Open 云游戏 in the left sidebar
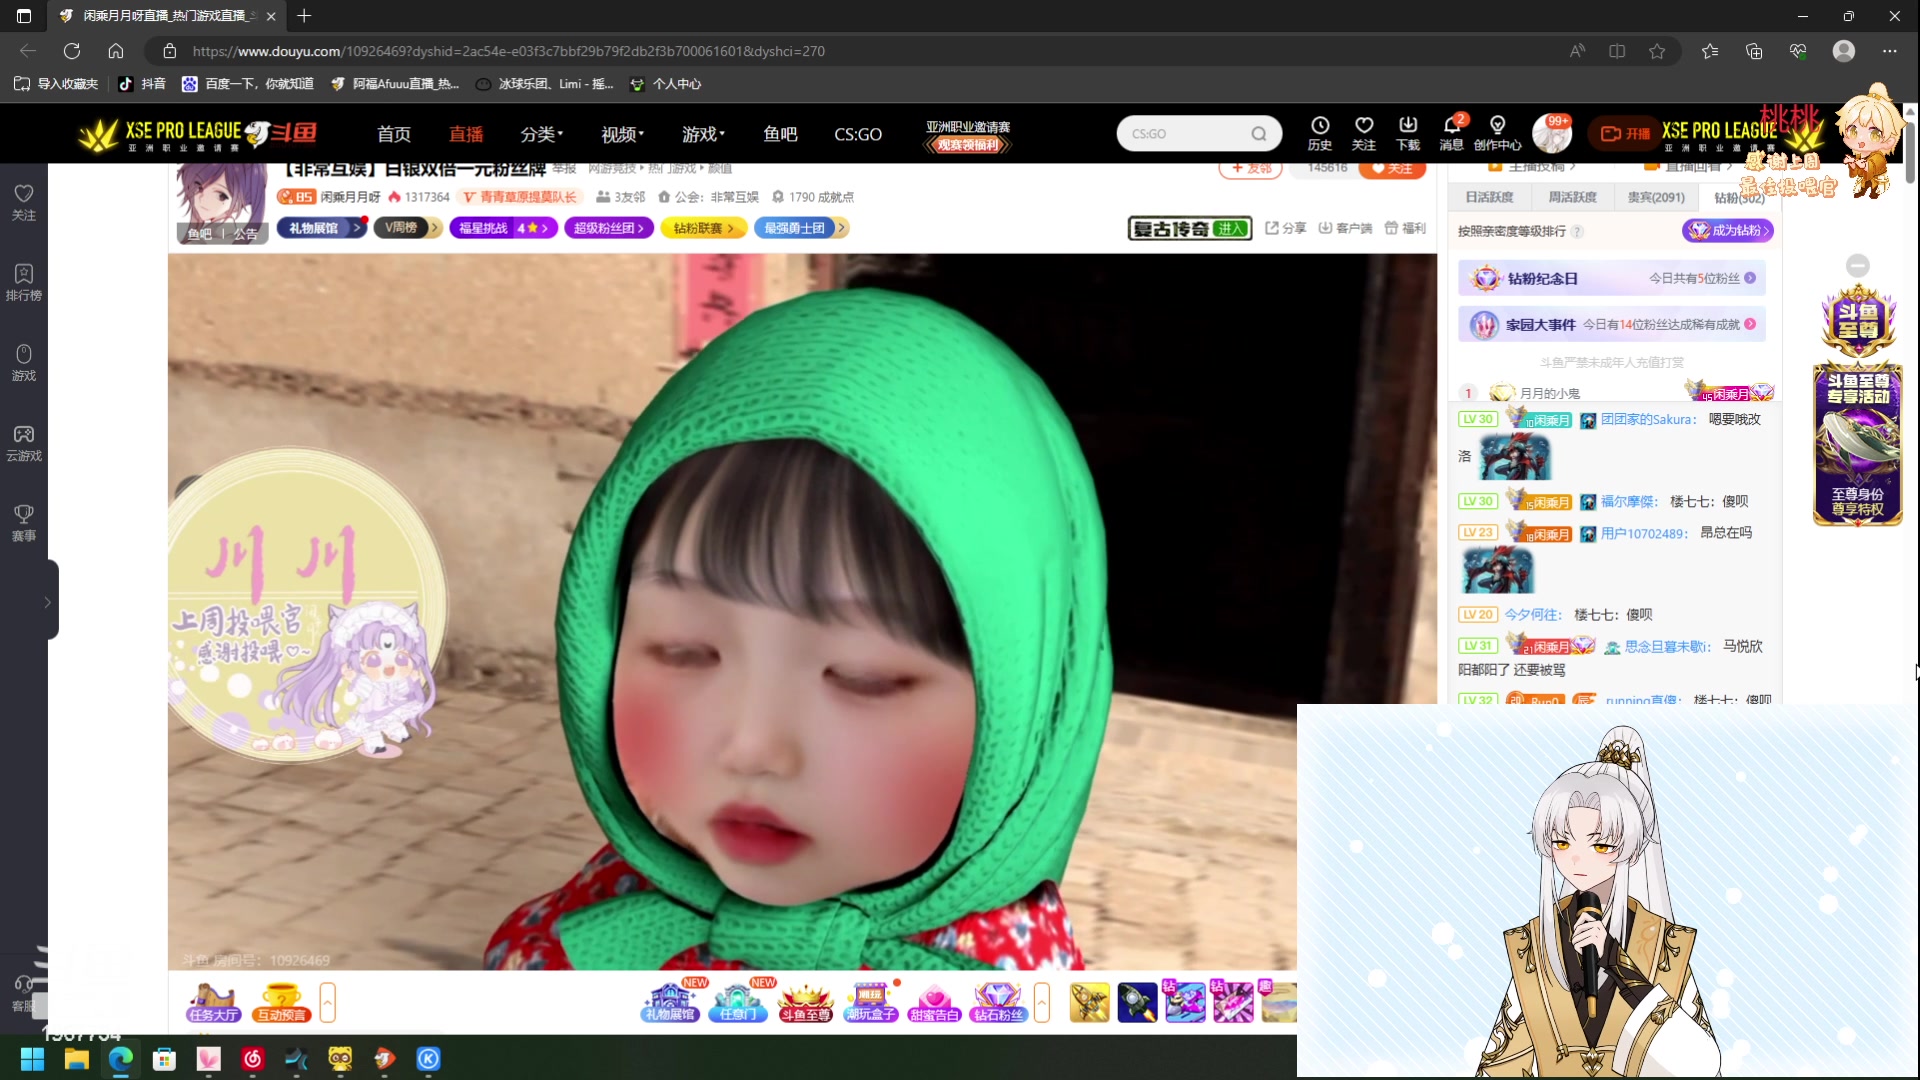Image resolution: width=1920 pixels, height=1080 pixels. [24, 442]
